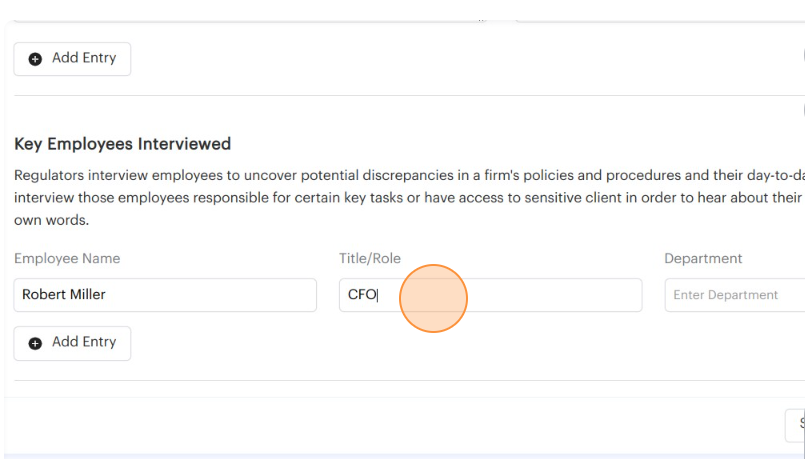Click the word Miller in the name field
The image size is (805, 459).
[86, 295]
